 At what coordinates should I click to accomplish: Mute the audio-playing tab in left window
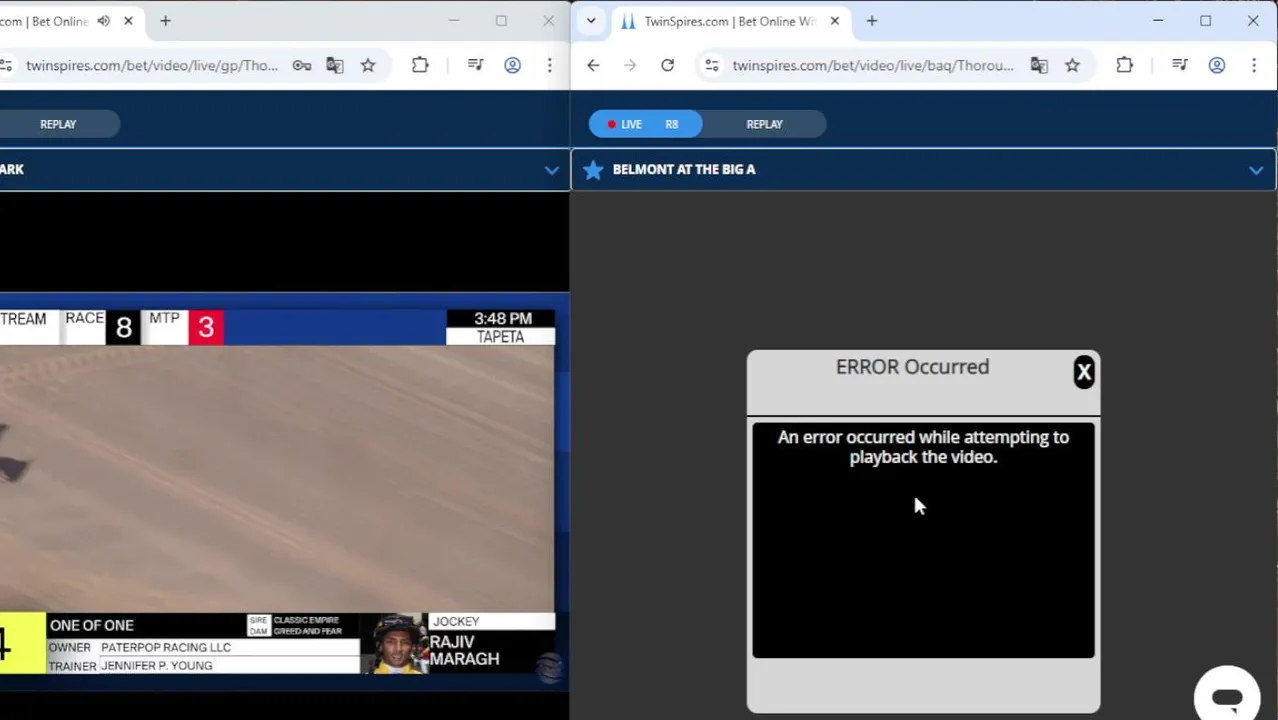[103, 21]
